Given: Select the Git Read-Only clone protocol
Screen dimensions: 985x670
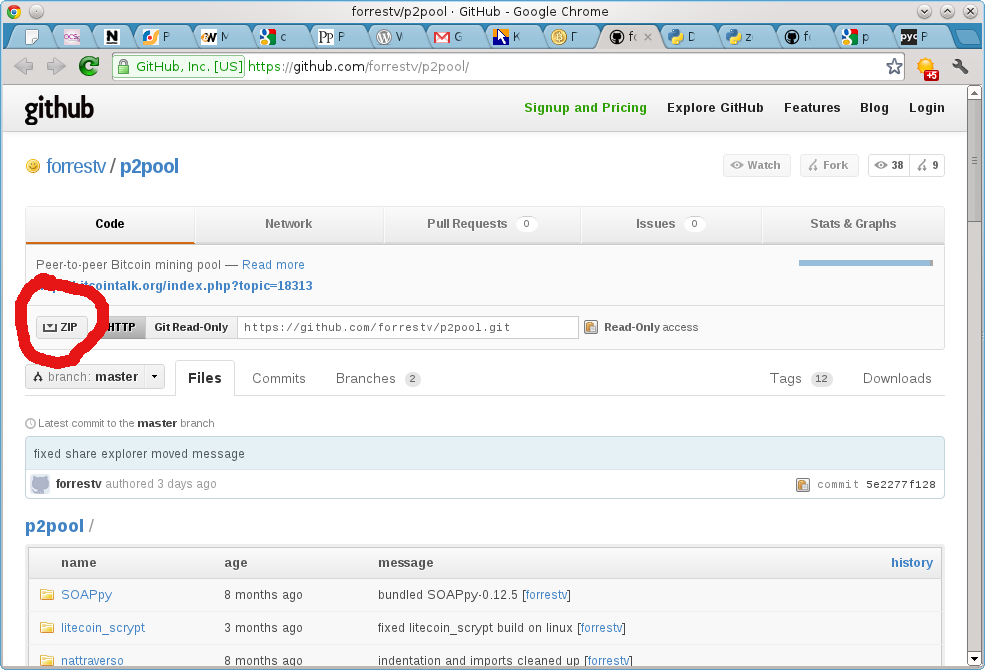Looking at the screenshot, I should 191,327.
